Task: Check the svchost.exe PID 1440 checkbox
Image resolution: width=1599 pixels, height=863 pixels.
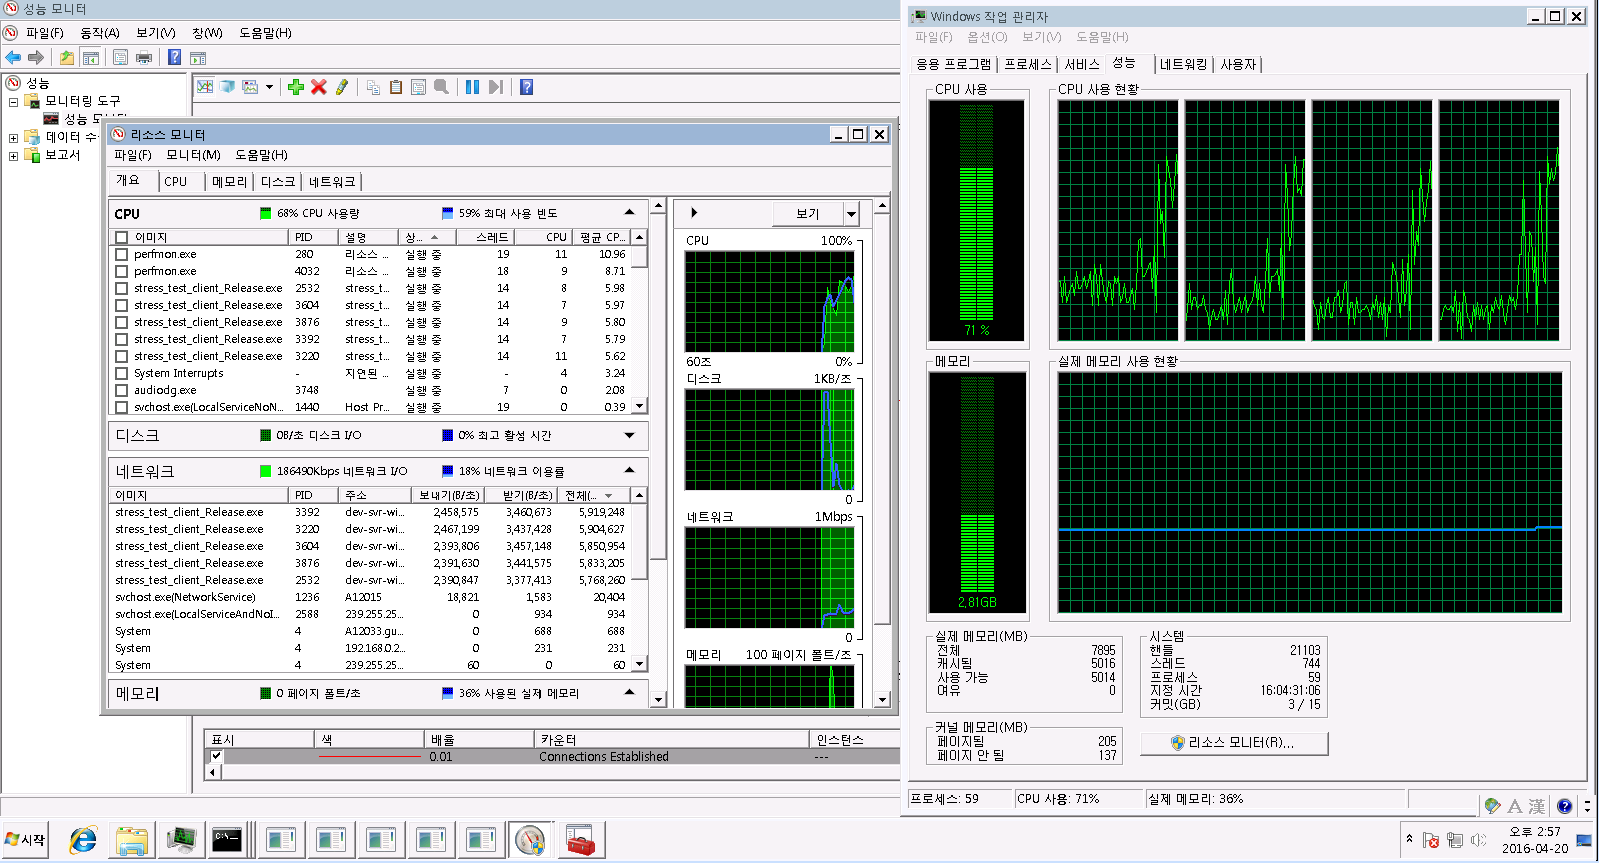Action: click(121, 407)
